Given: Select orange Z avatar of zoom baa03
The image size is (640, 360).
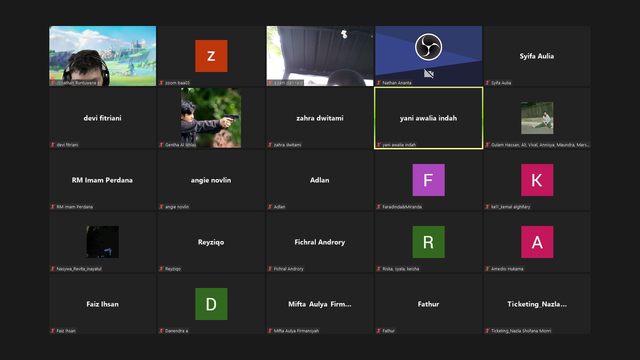Looking at the screenshot, I should 211,56.
